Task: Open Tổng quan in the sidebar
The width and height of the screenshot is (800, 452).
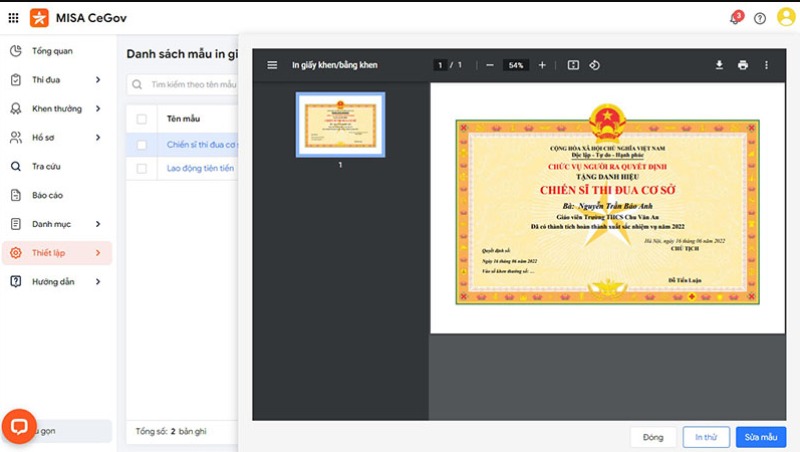Action: click(x=54, y=51)
